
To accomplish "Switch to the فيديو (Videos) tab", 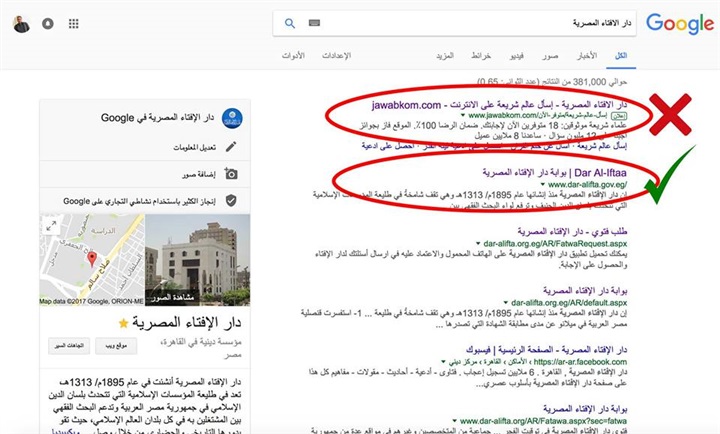I will tap(517, 56).
